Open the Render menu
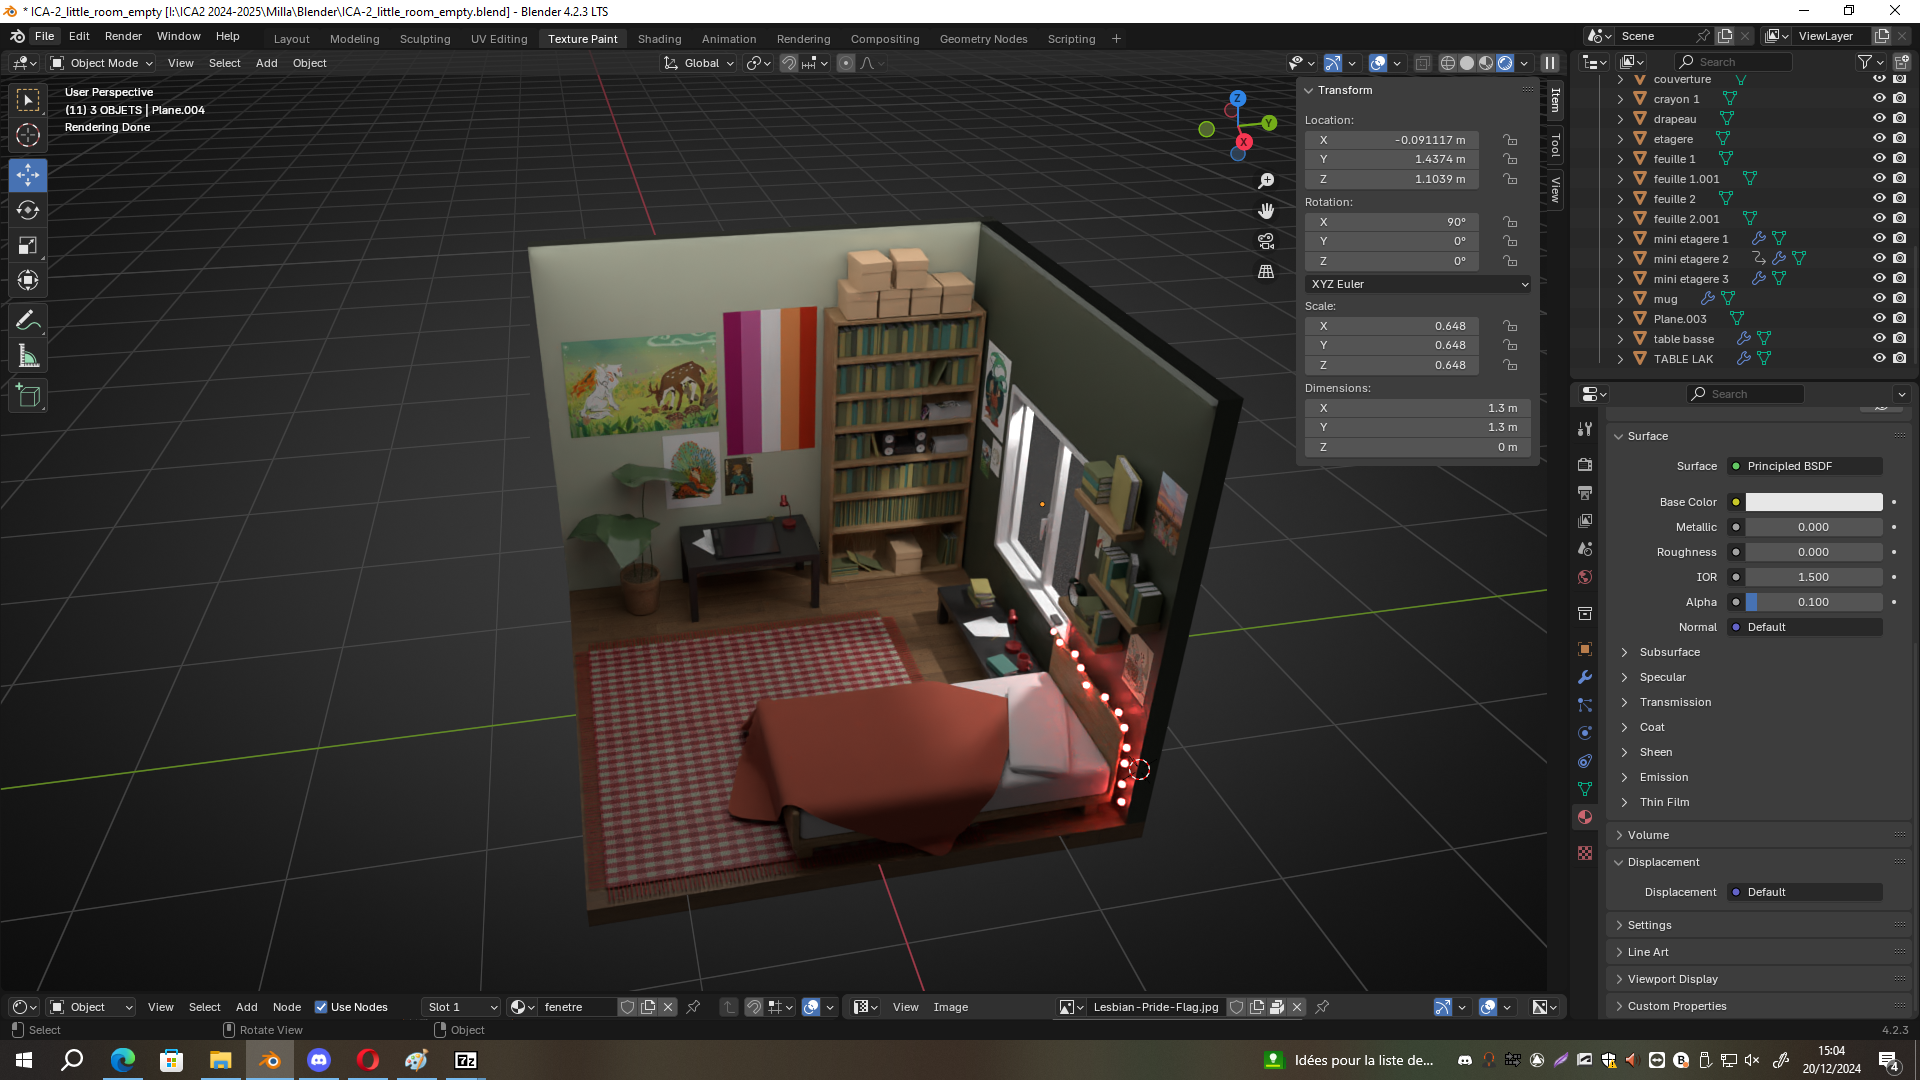 (123, 36)
